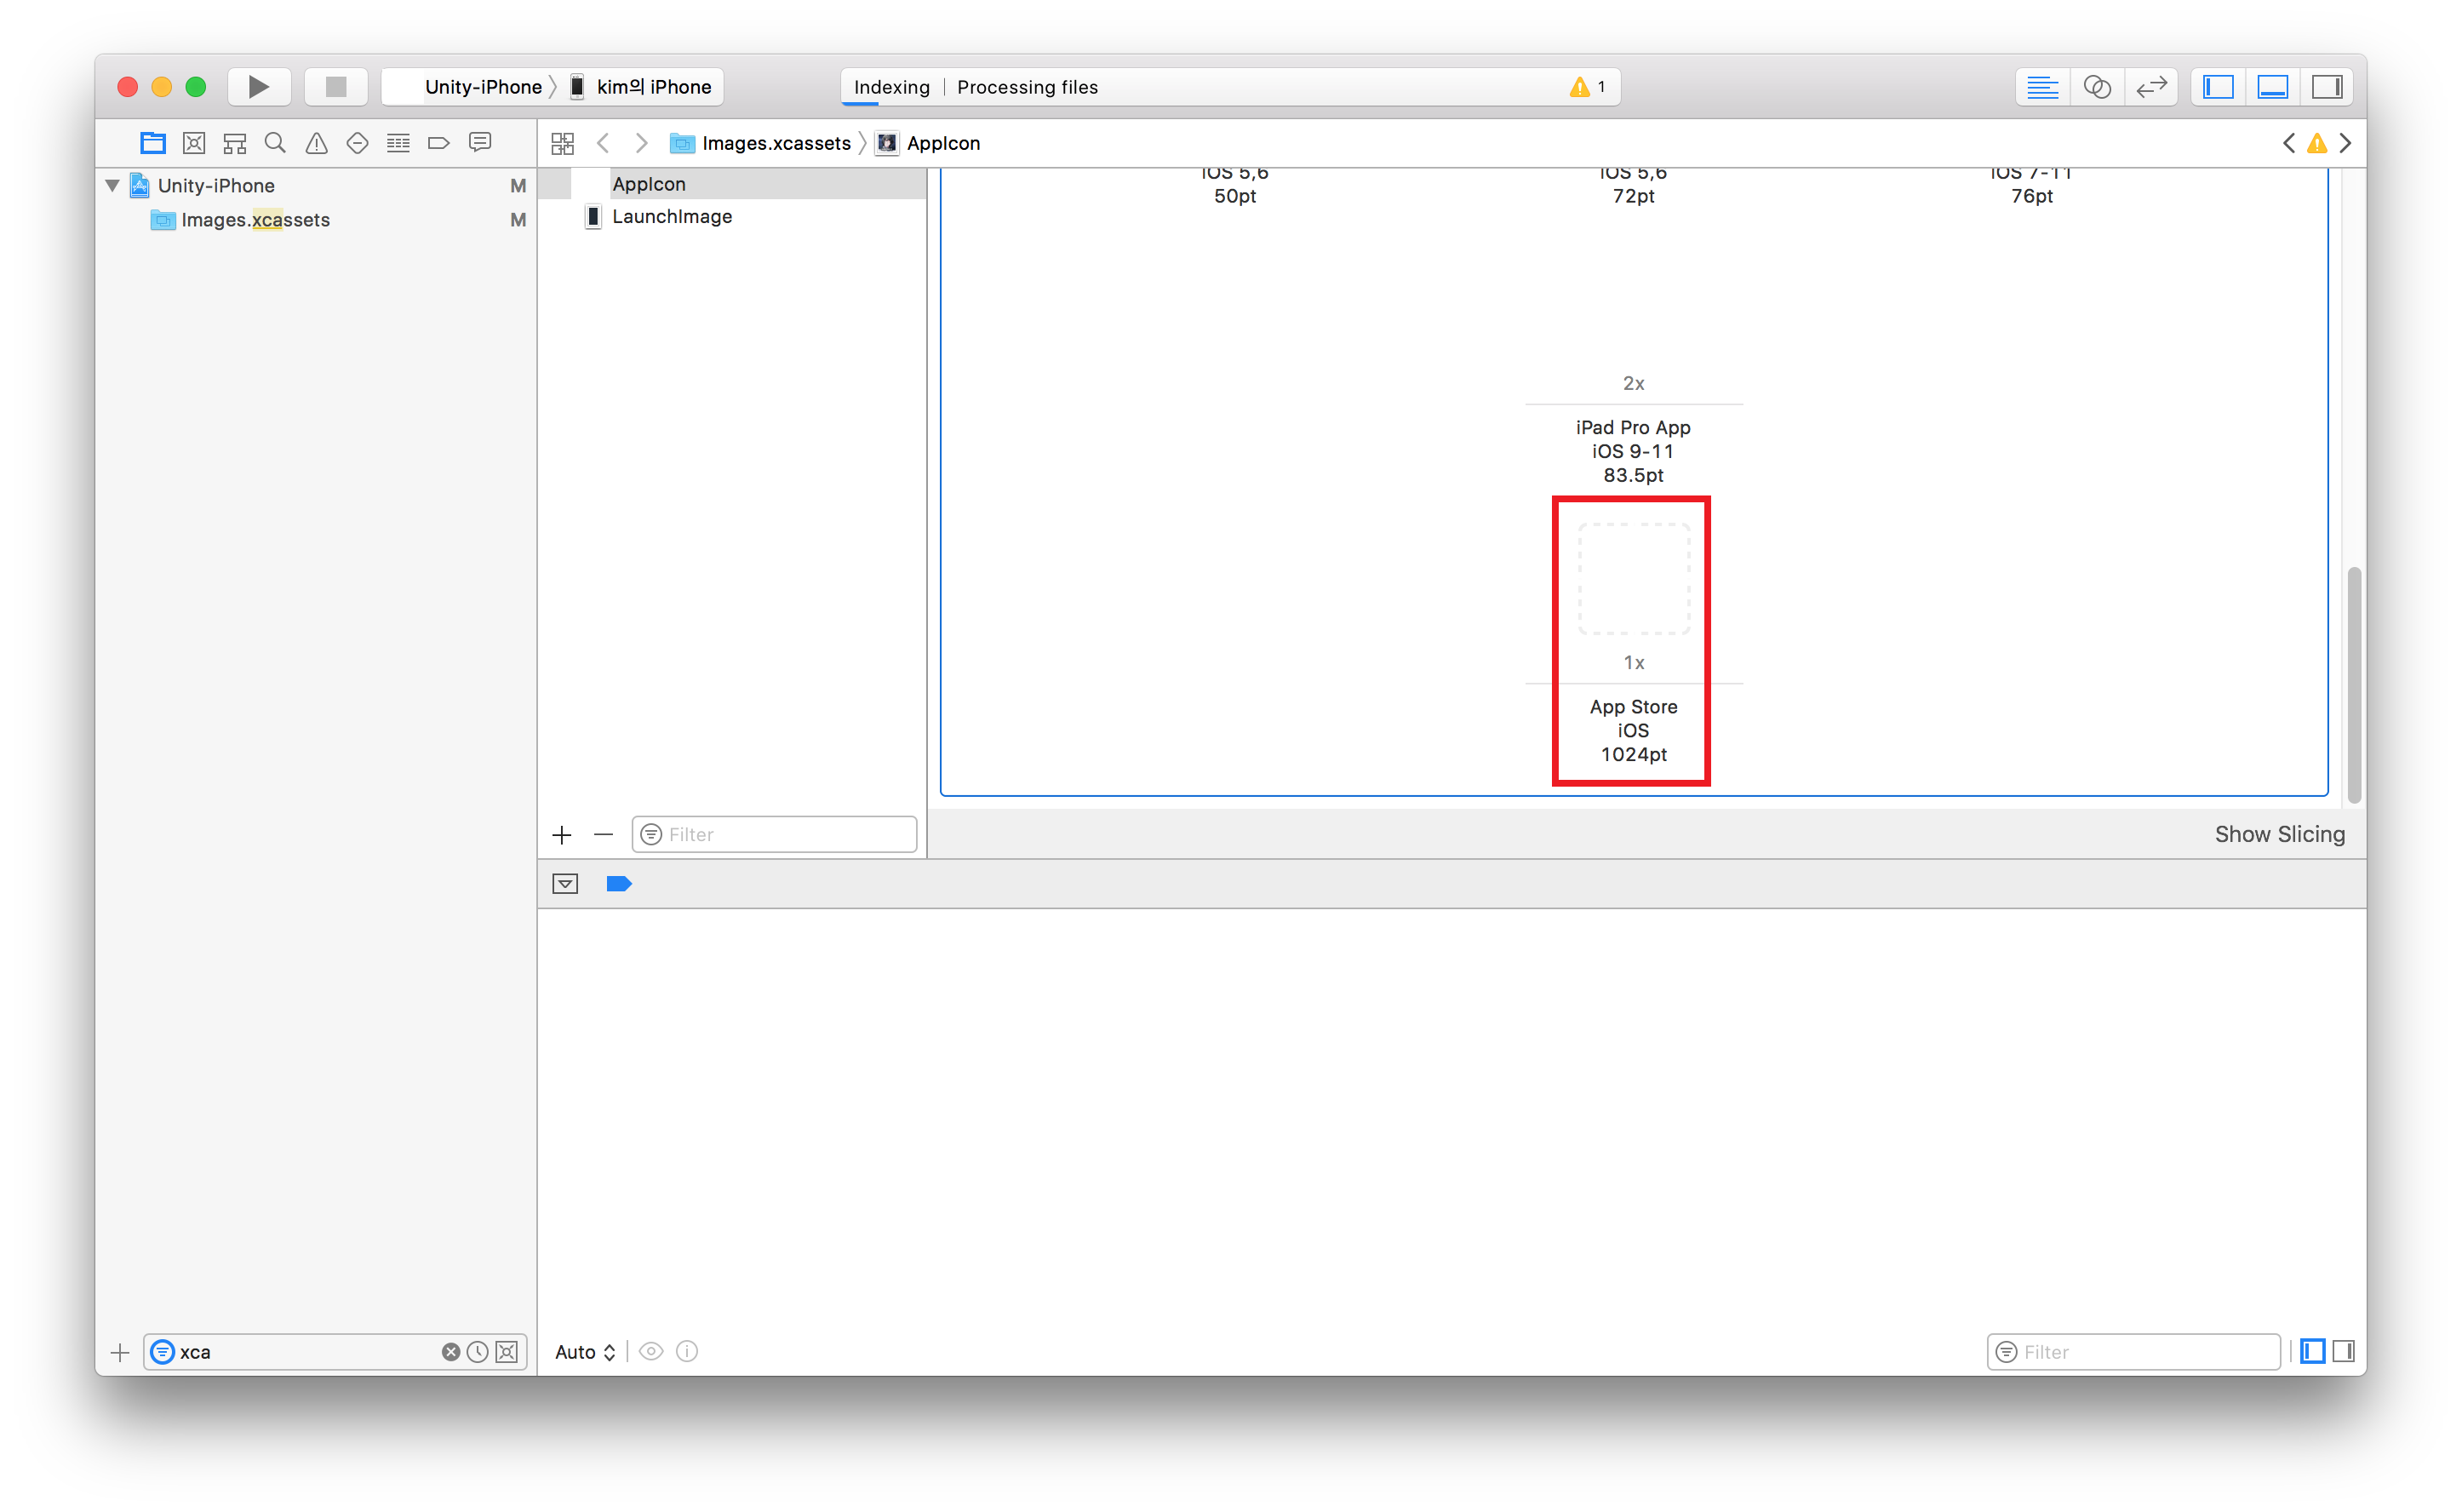Open the Find navigator magnifier icon
Viewport: 2462px width, 1512px height.
(275, 143)
